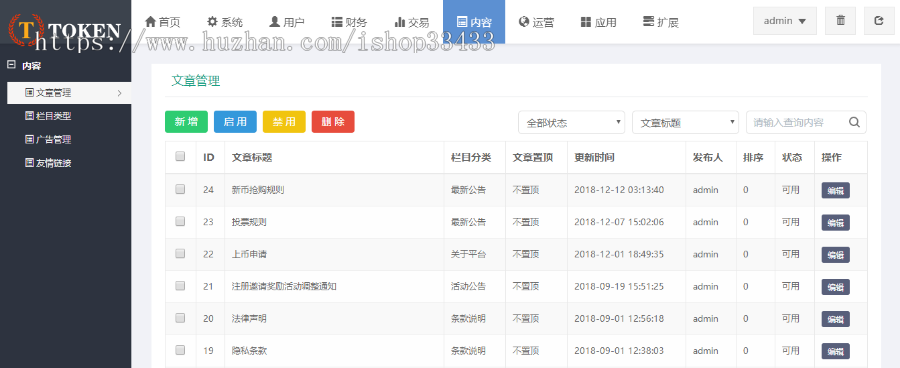Click the 发布人 column header

coord(708,157)
